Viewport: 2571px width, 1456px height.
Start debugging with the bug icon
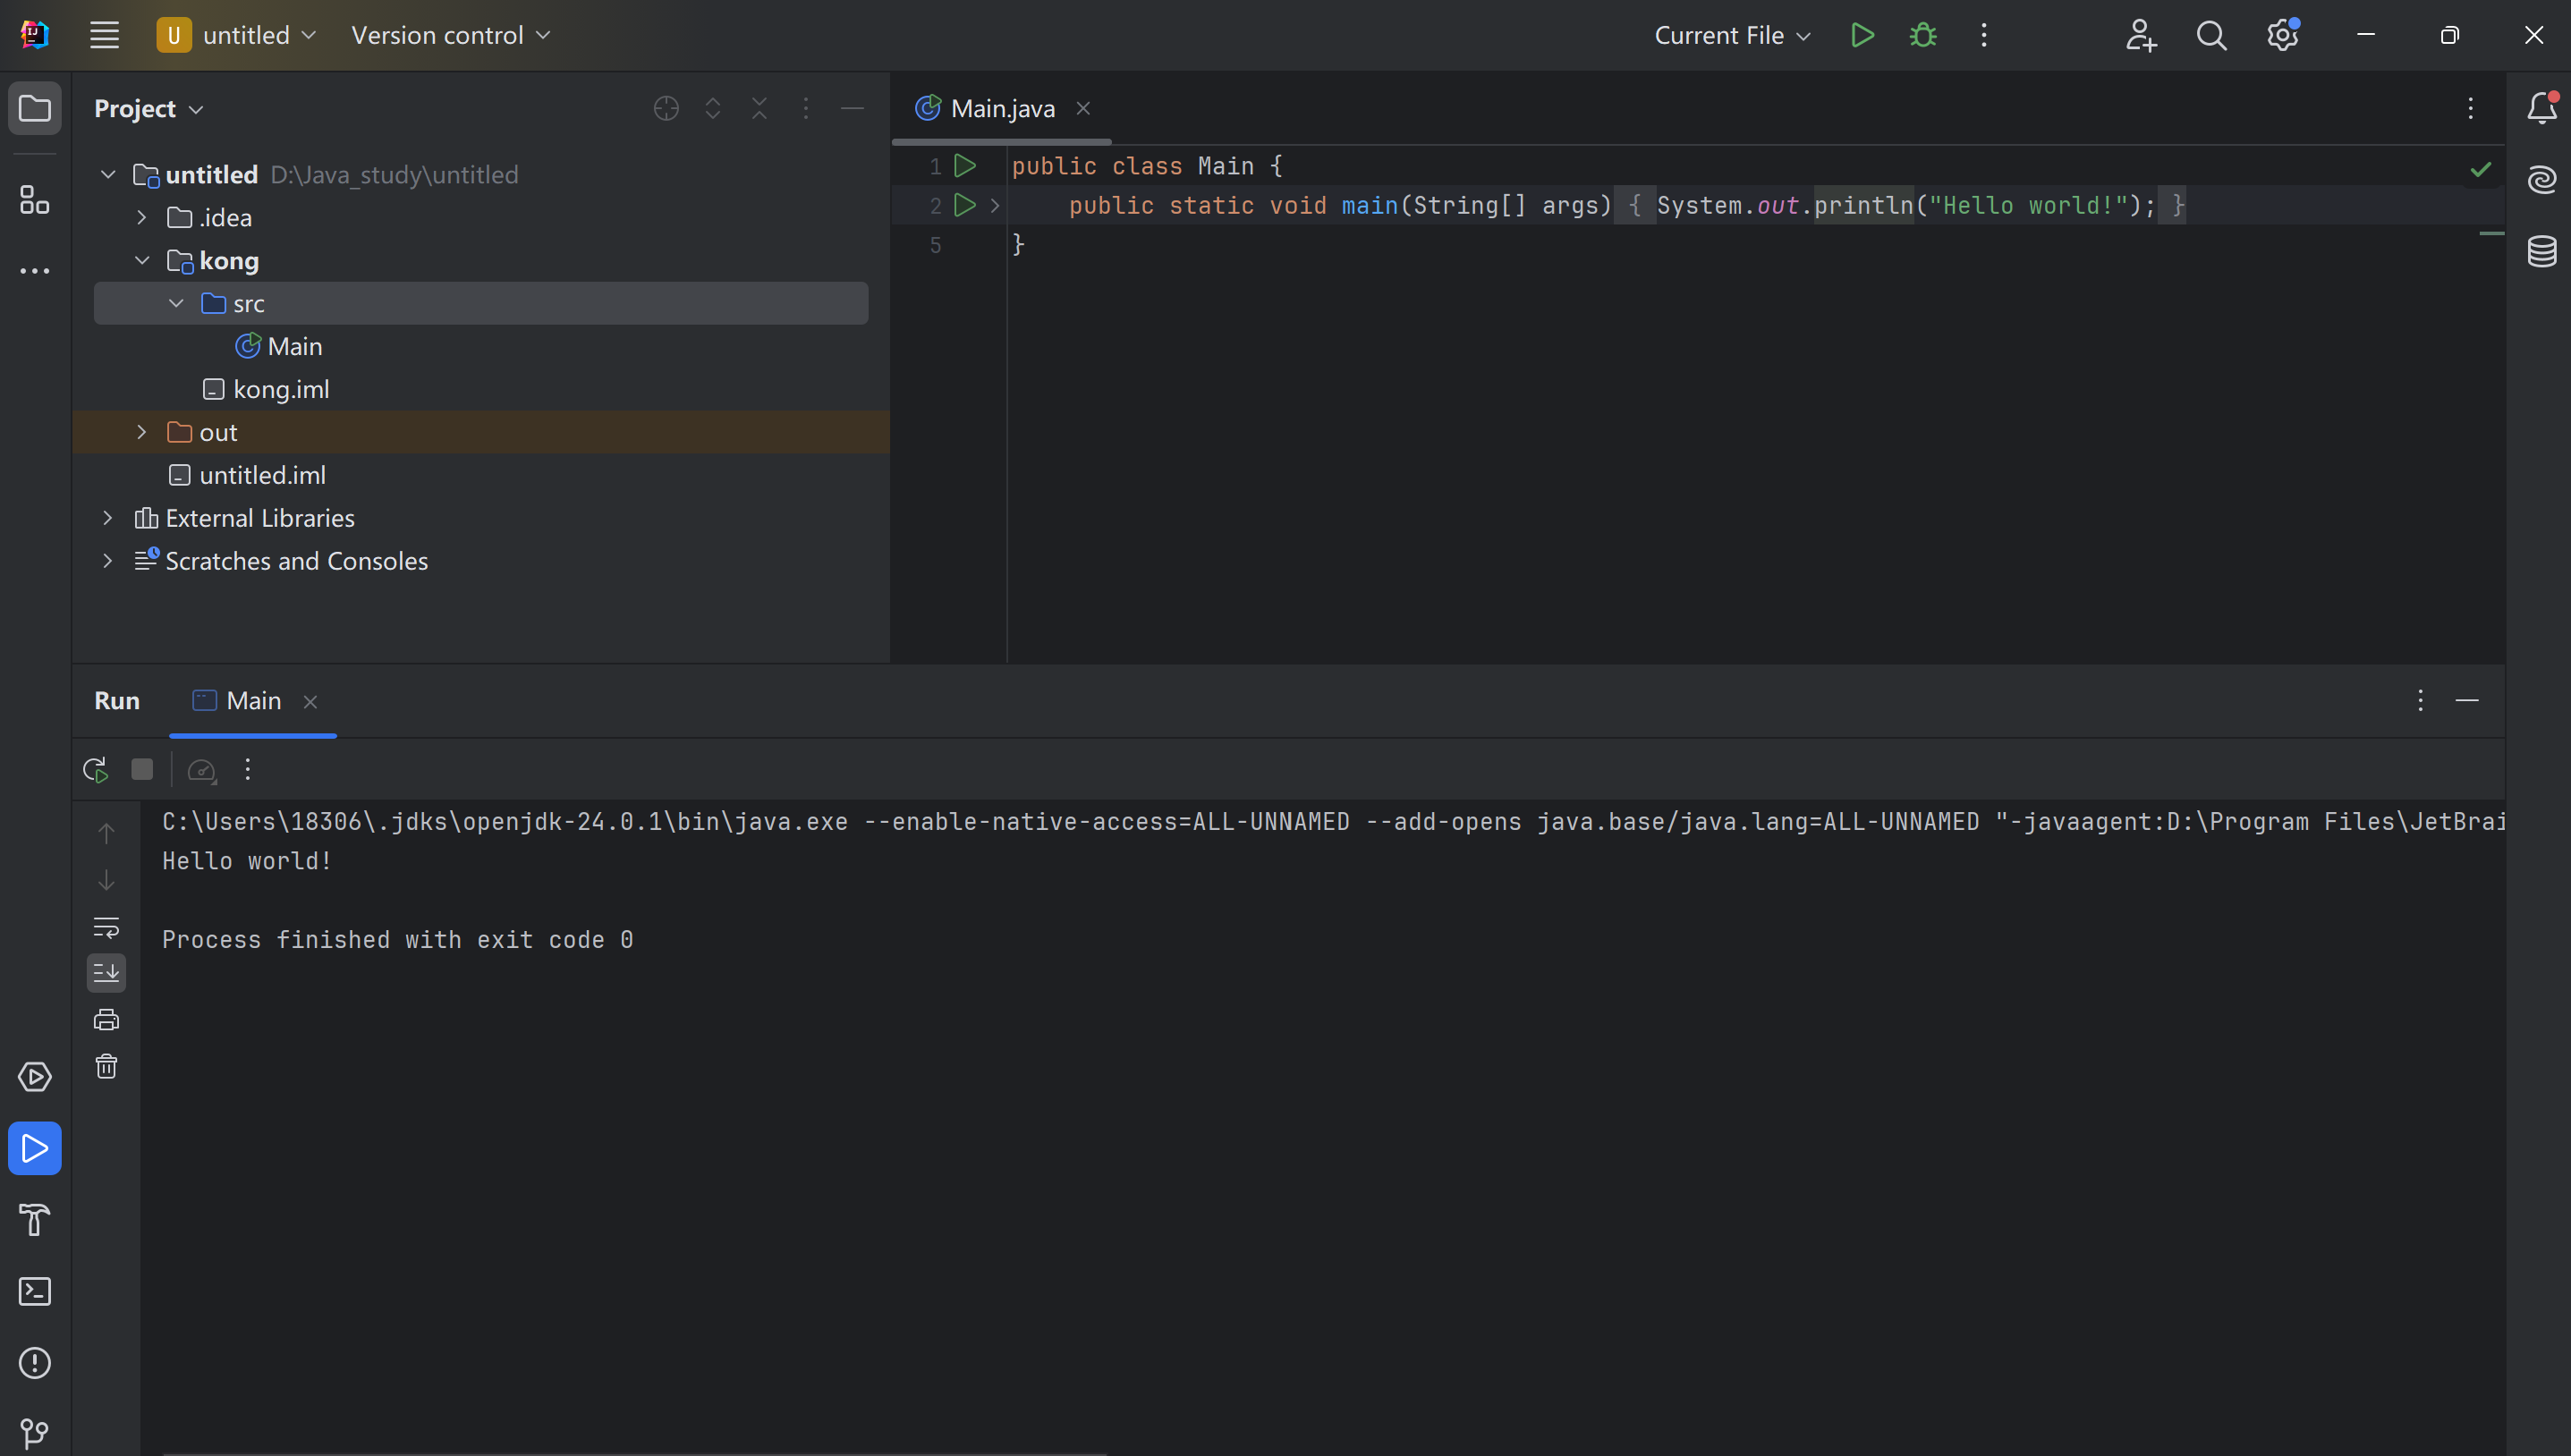tap(1923, 35)
